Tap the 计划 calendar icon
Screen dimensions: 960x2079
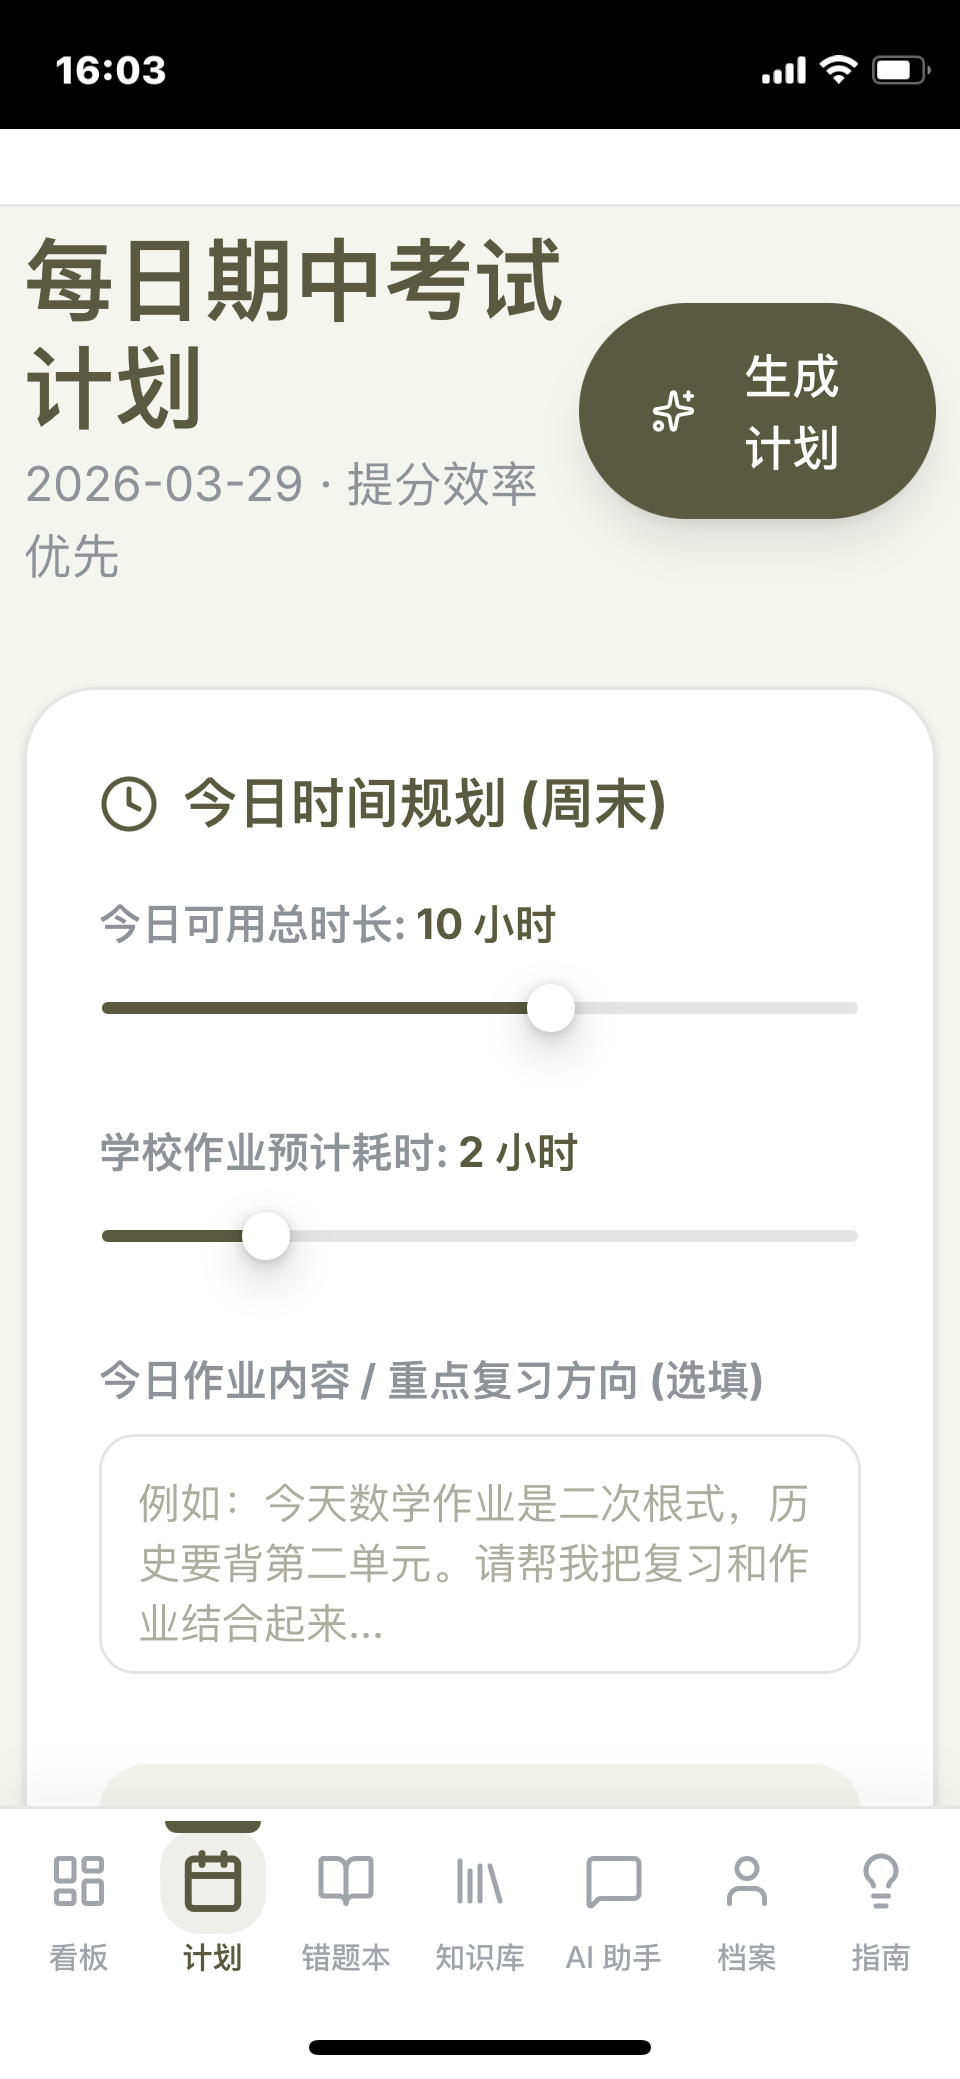(x=213, y=1880)
